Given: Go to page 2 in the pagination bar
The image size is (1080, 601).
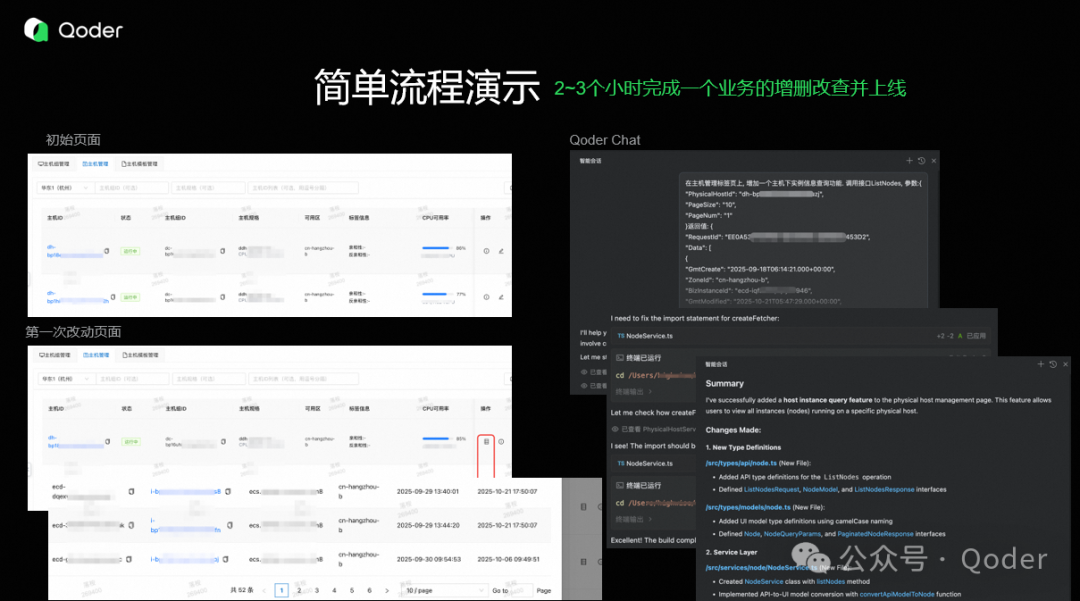Looking at the screenshot, I should pyautogui.click(x=298, y=590).
